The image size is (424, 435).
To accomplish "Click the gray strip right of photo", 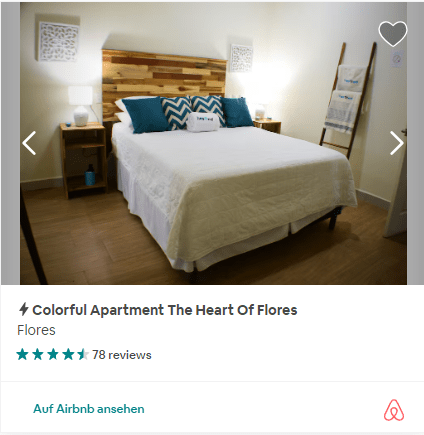I will (415, 143).
